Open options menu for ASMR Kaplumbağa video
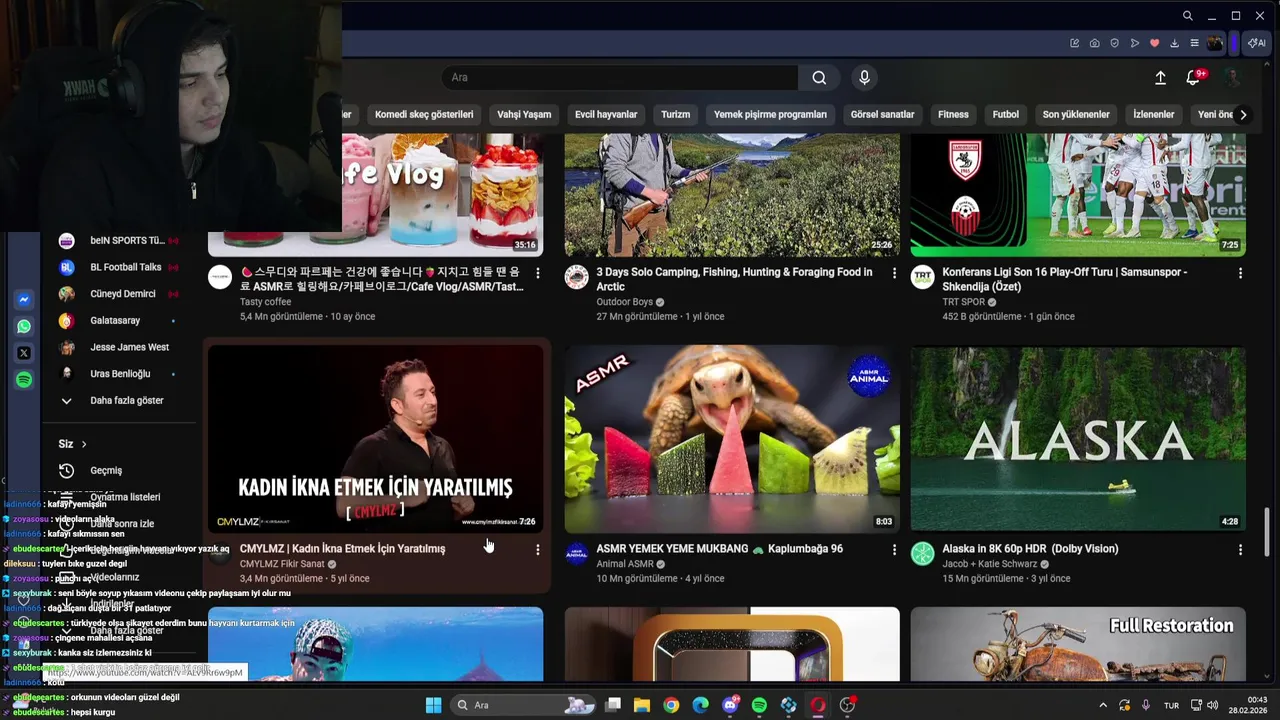Image resolution: width=1280 pixels, height=720 pixels. [894, 550]
